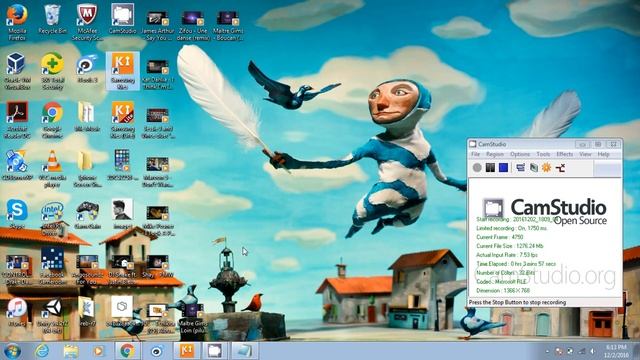The width and height of the screenshot is (640, 360).
Task: Select the CamStudio desktop shortcut
Action: click(x=122, y=19)
